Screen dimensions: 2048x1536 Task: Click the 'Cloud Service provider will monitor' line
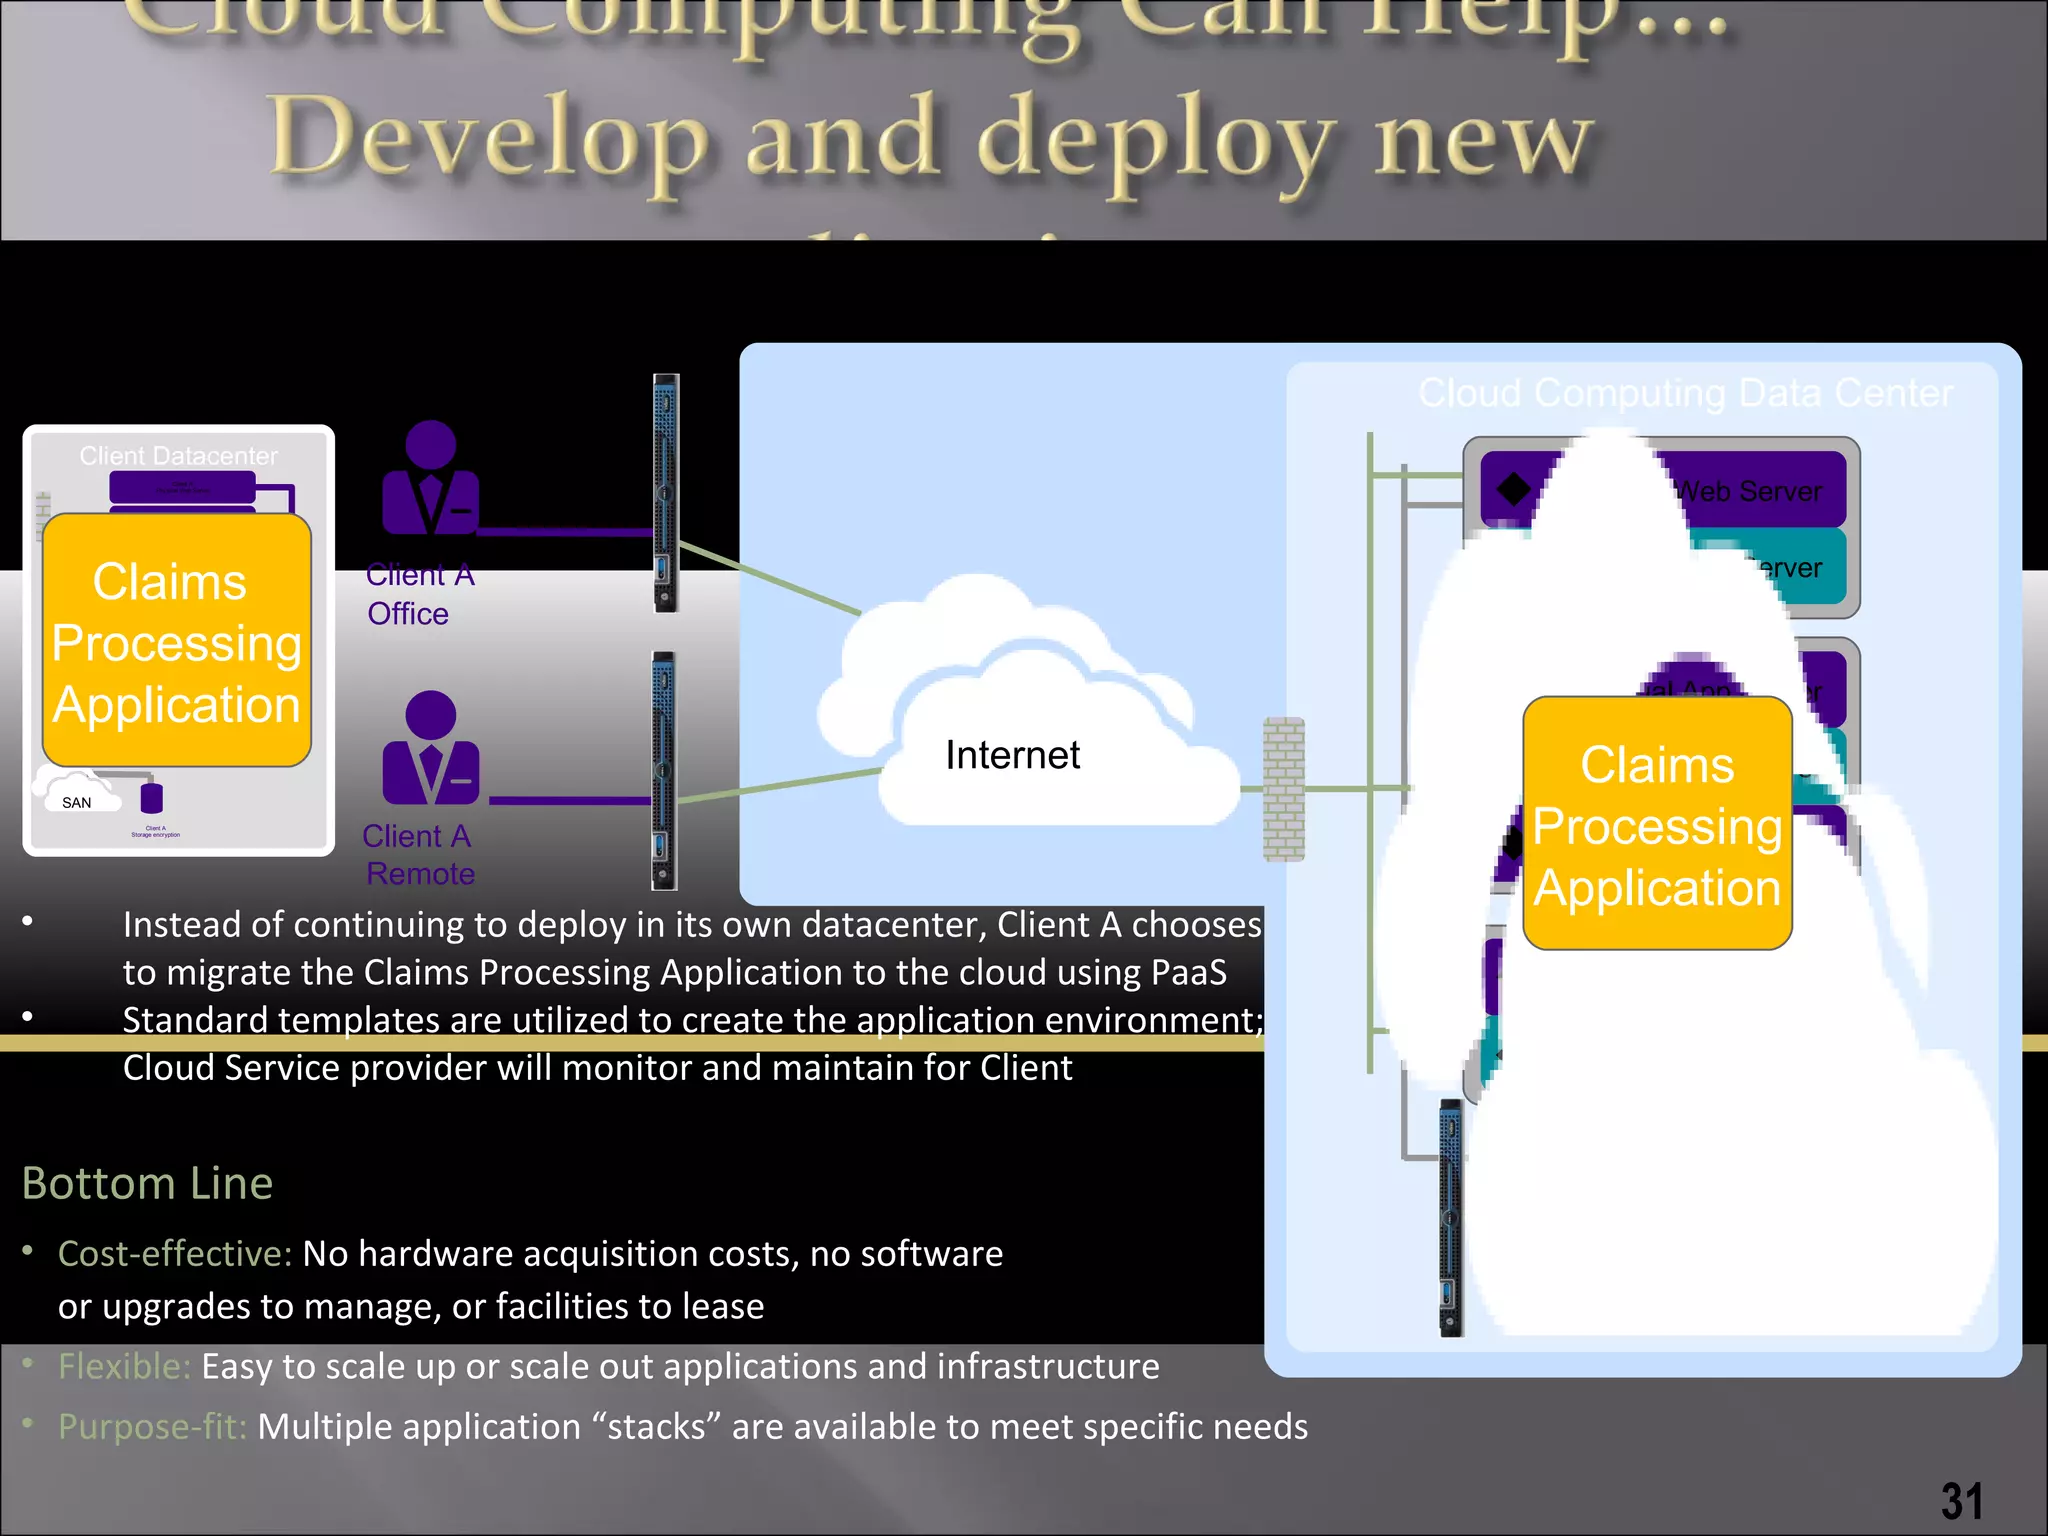(x=597, y=1068)
